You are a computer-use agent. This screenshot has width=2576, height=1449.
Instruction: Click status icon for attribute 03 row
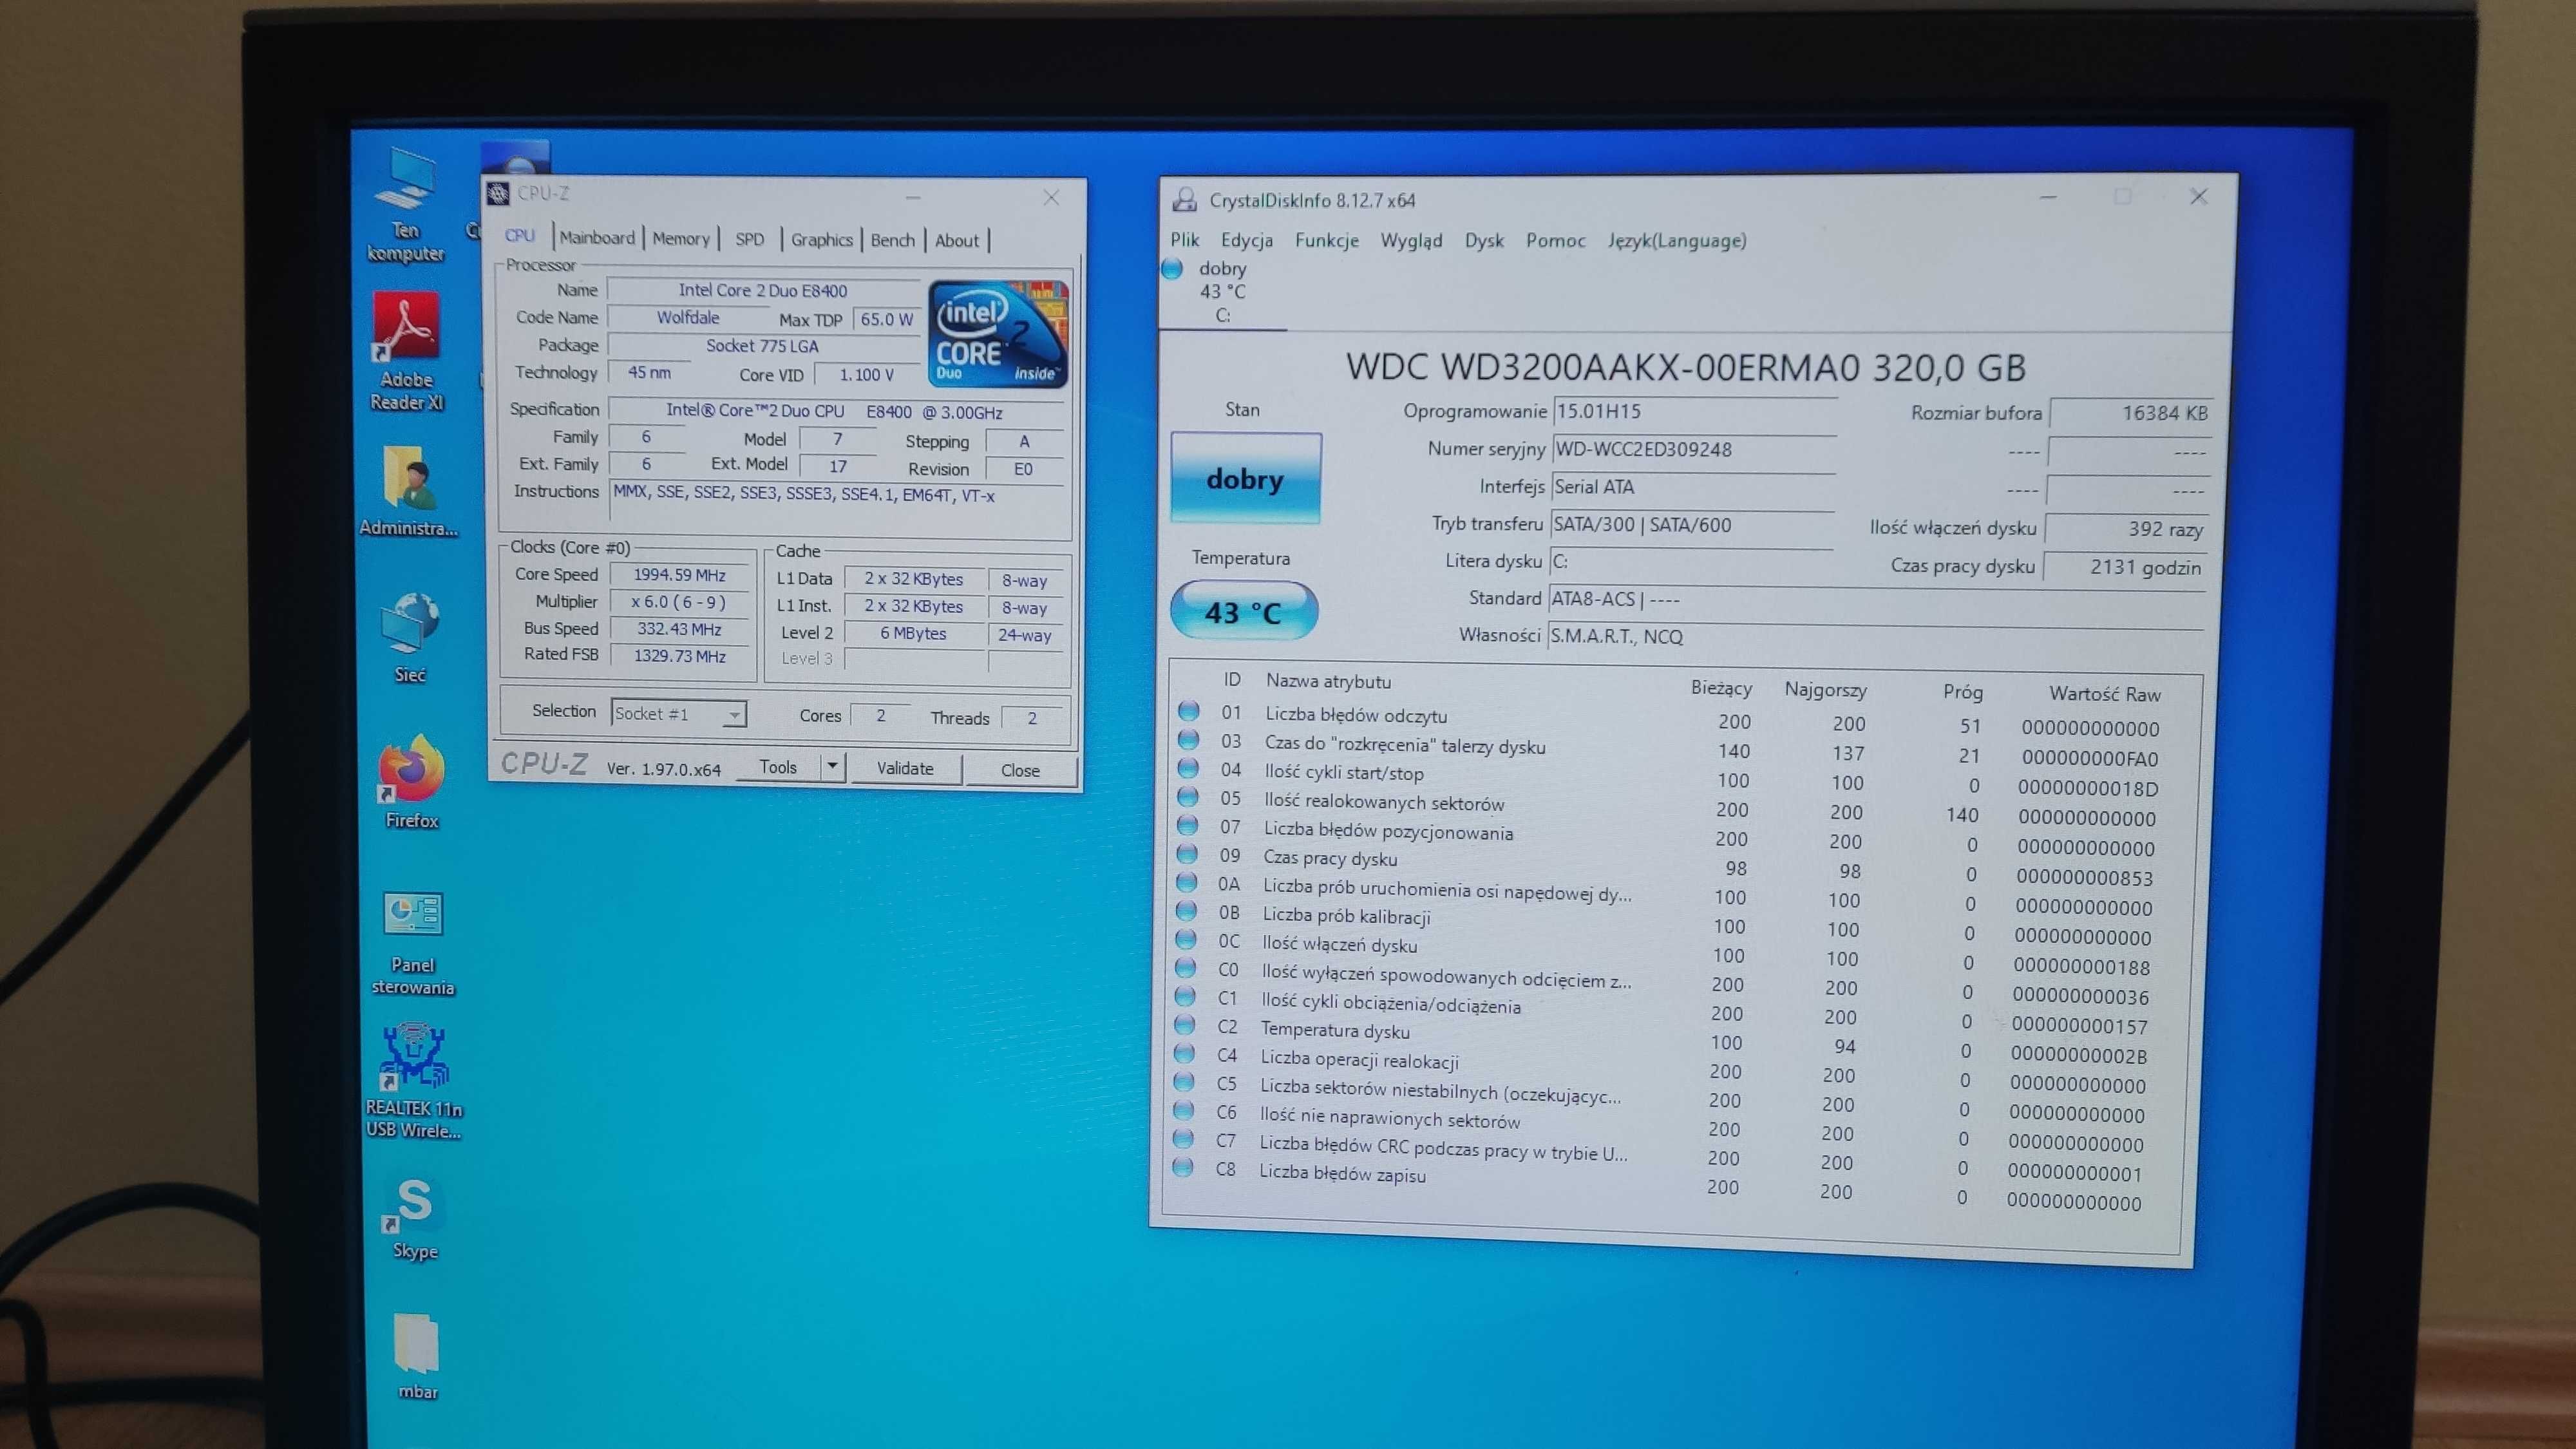click(x=1188, y=739)
